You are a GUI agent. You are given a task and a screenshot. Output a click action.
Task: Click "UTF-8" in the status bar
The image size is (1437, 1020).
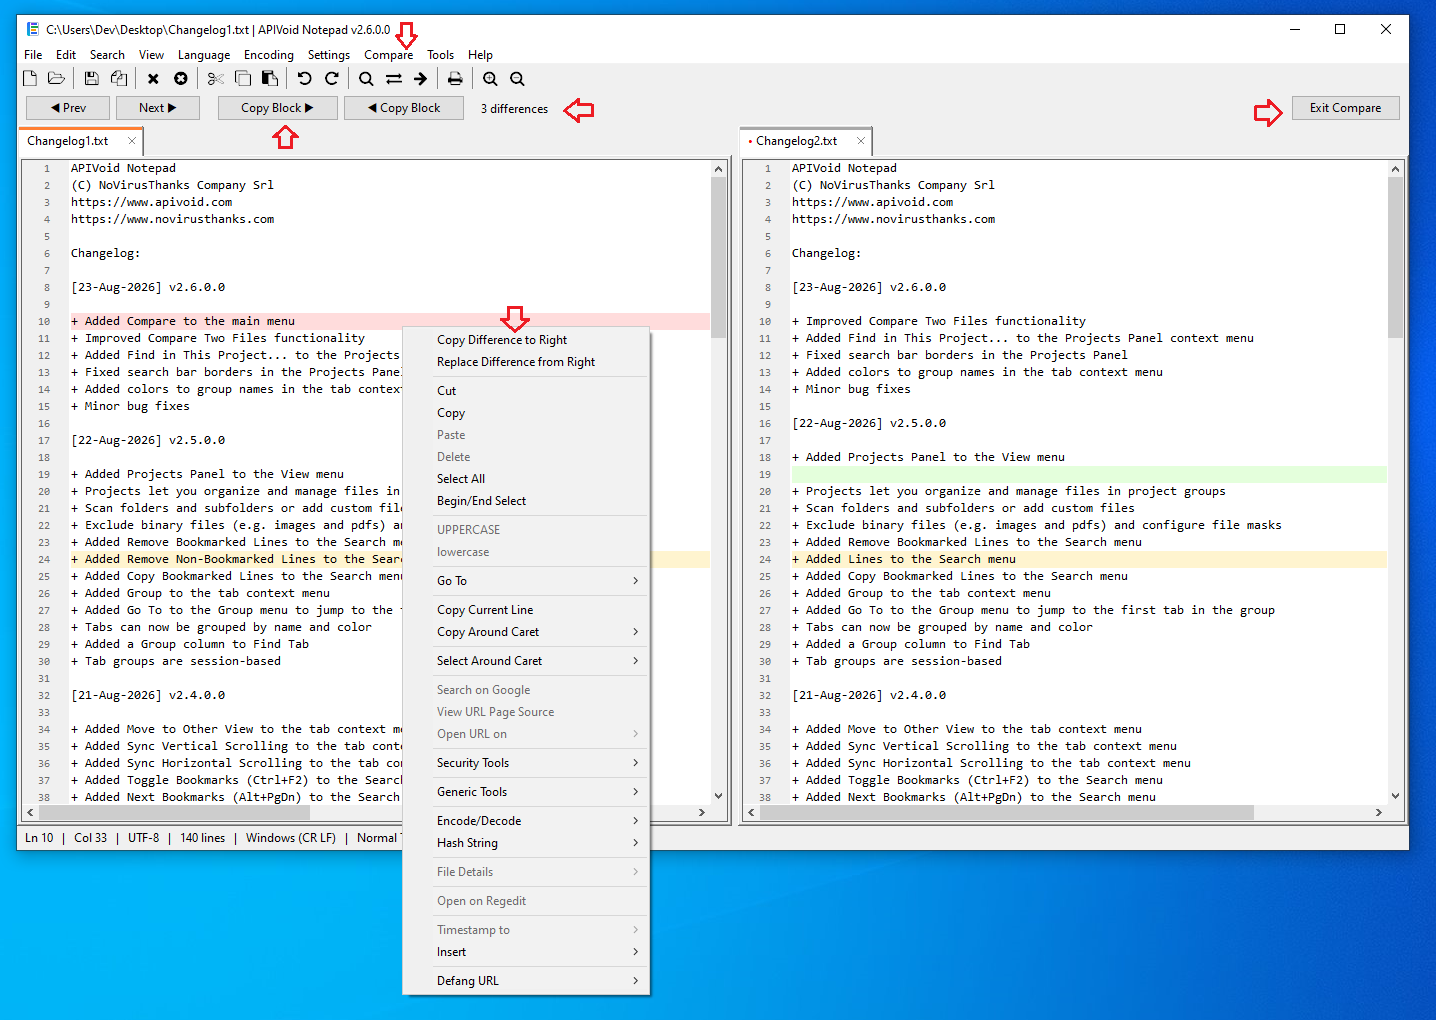pos(143,838)
